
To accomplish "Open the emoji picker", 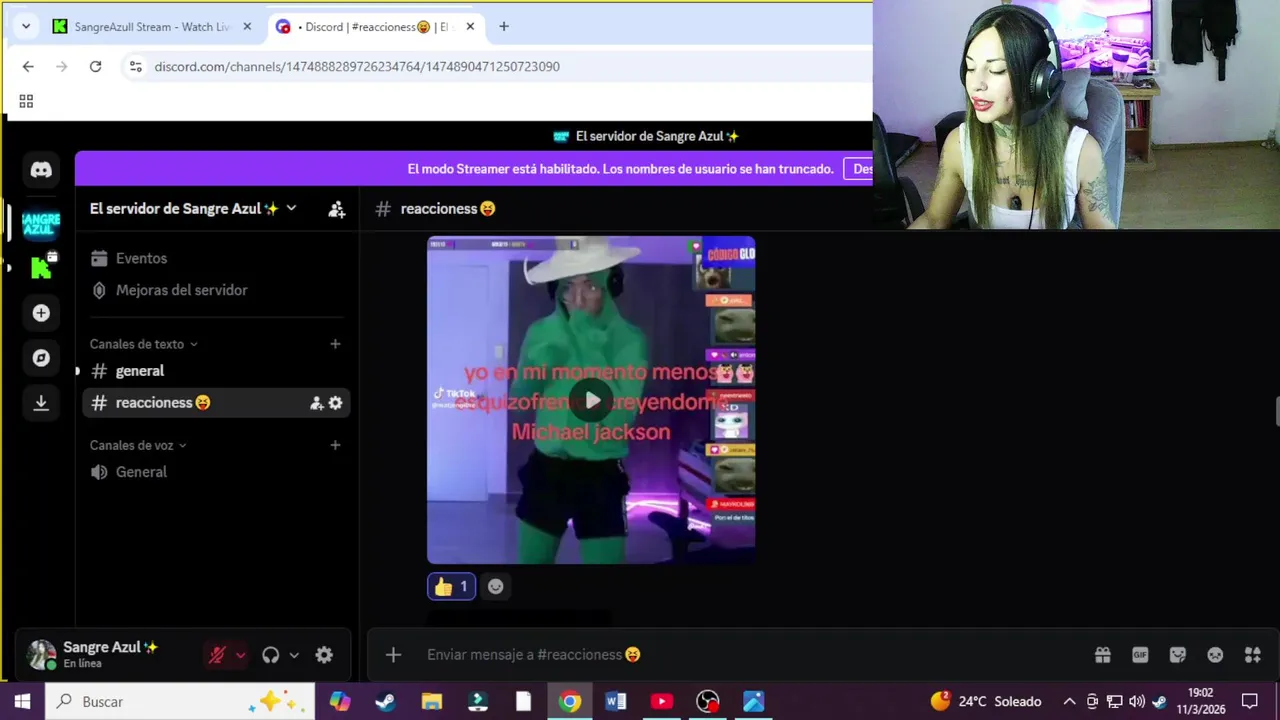I will point(1215,655).
